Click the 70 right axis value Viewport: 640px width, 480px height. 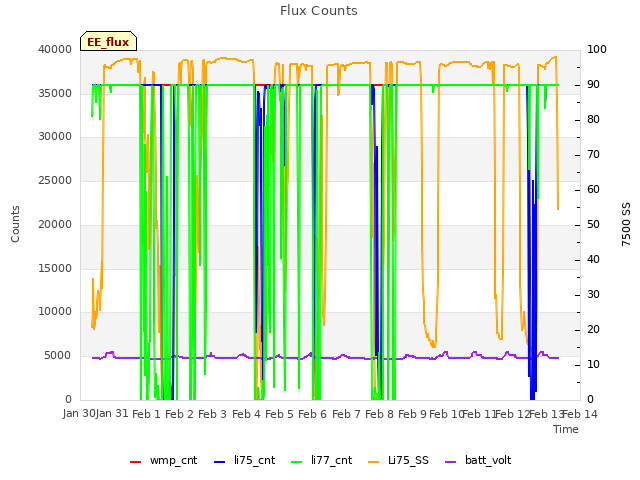point(593,155)
